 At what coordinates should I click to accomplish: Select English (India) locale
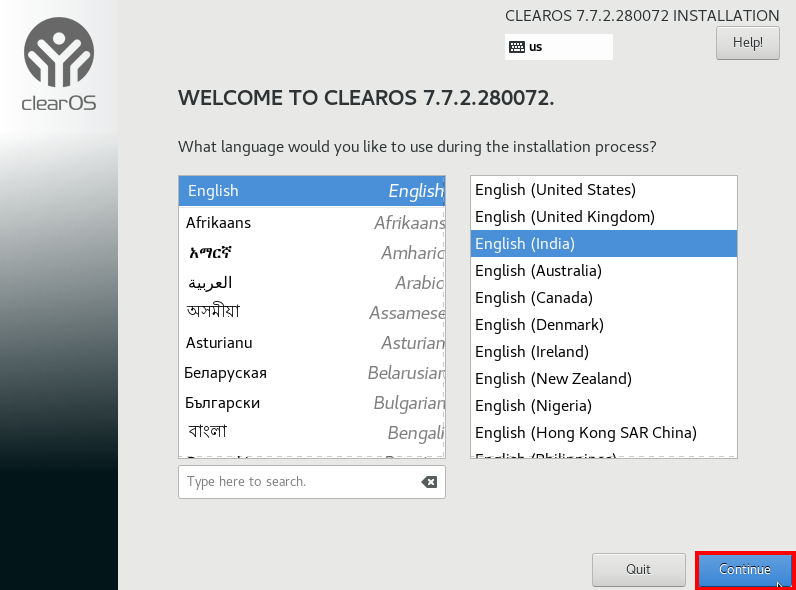click(x=604, y=244)
